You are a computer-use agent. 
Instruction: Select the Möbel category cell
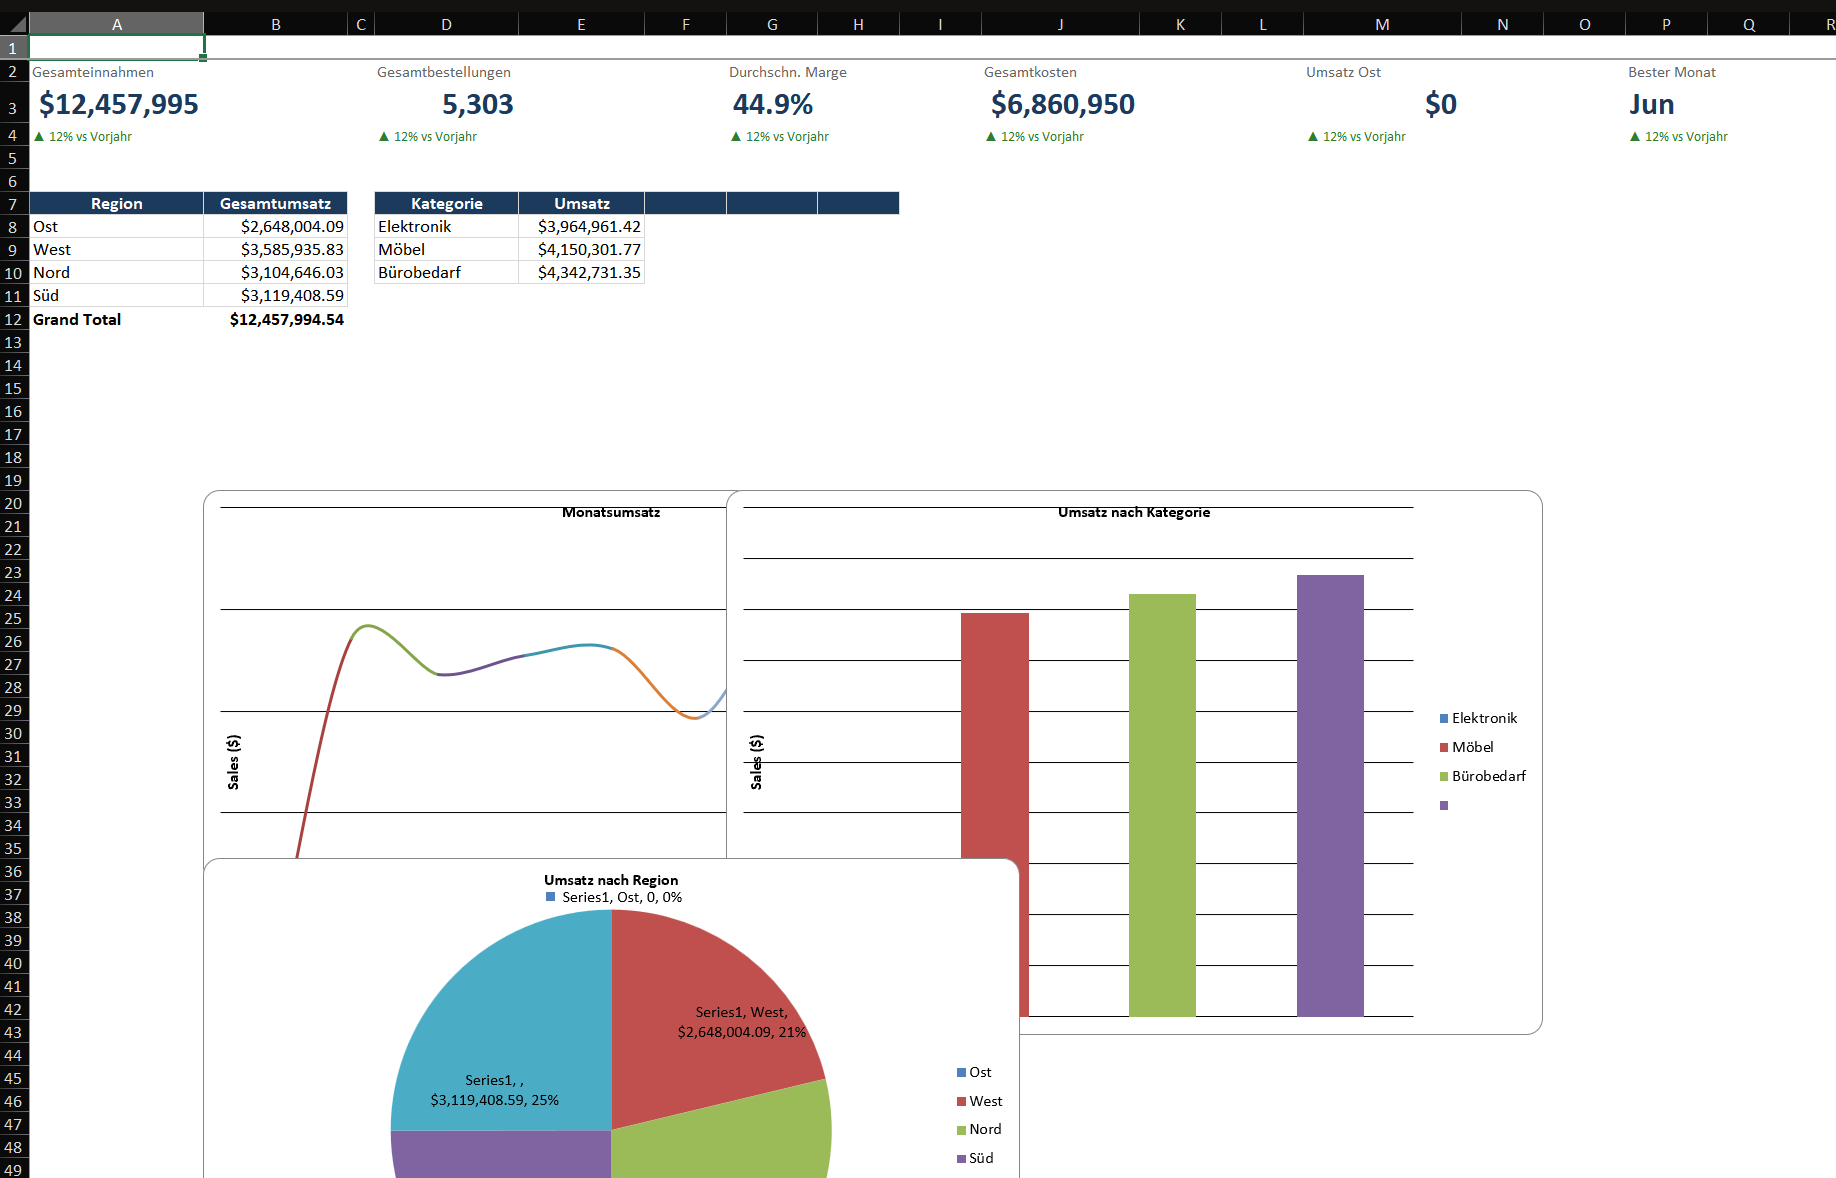446,249
